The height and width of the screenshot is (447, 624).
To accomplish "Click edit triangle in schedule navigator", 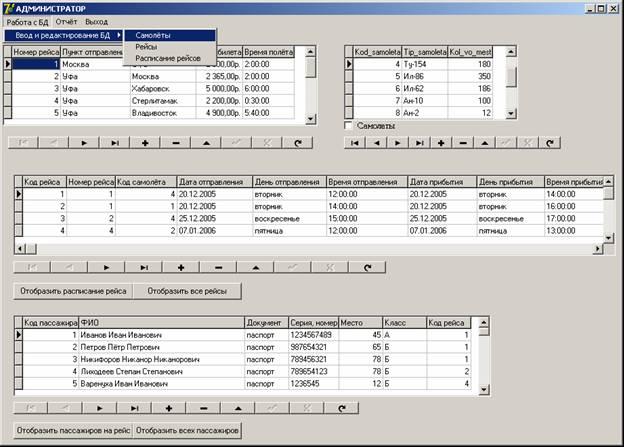I will [254, 267].
